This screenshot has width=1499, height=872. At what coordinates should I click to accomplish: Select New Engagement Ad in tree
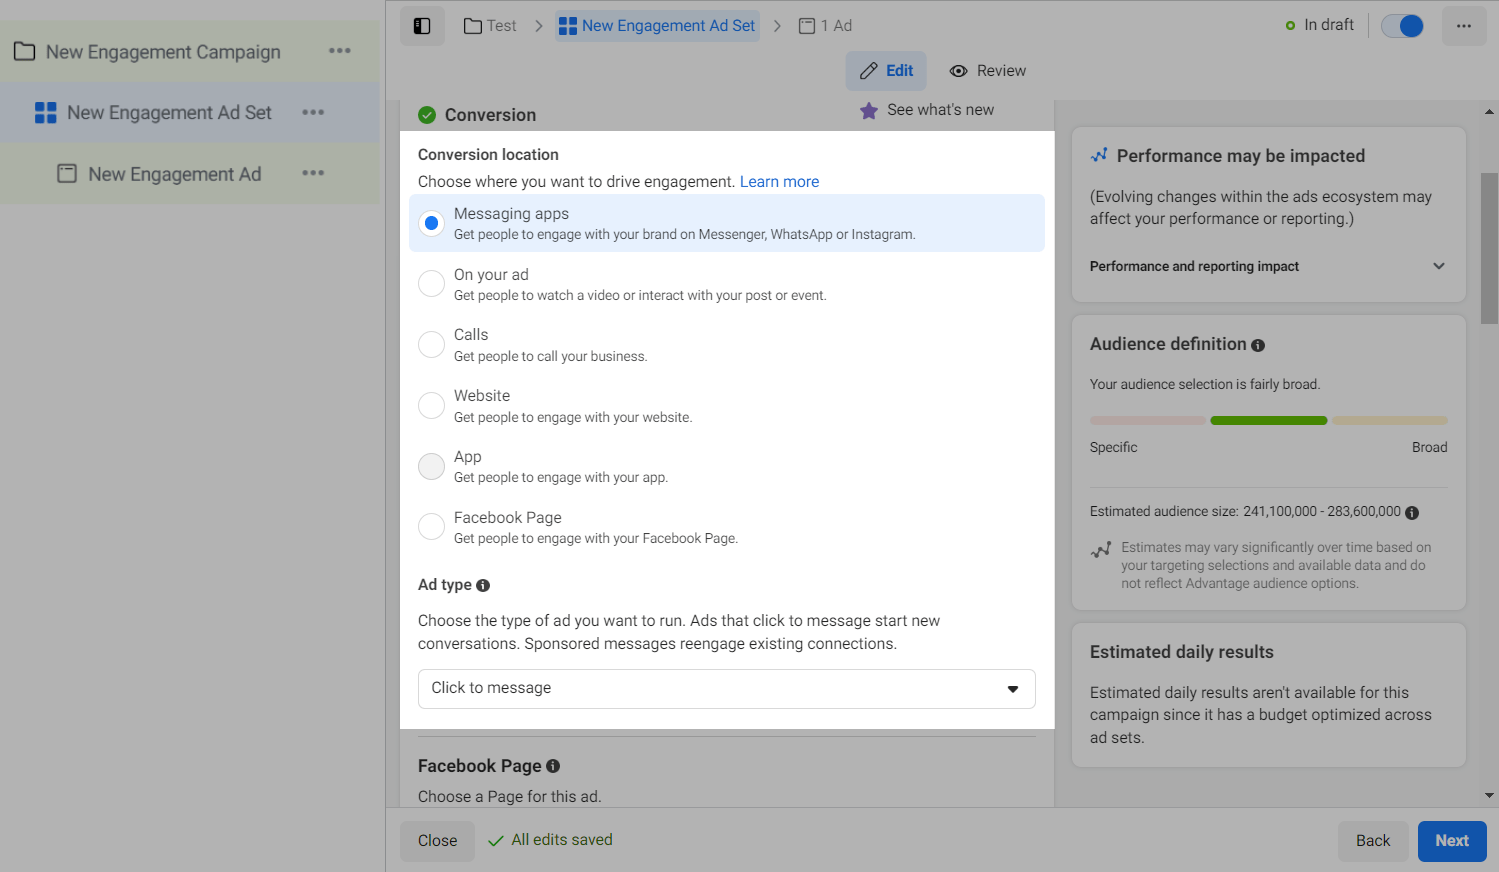174,174
